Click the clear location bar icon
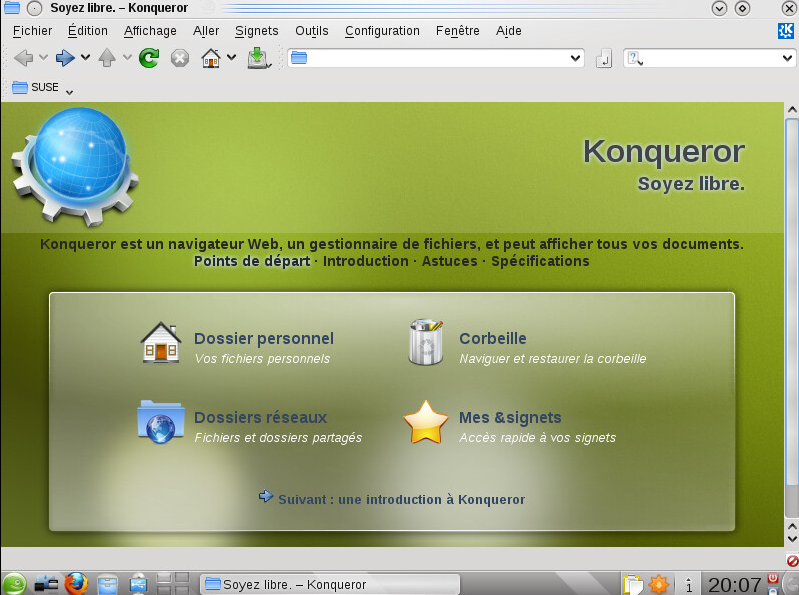Image resolution: width=799 pixels, height=595 pixels. click(604, 59)
